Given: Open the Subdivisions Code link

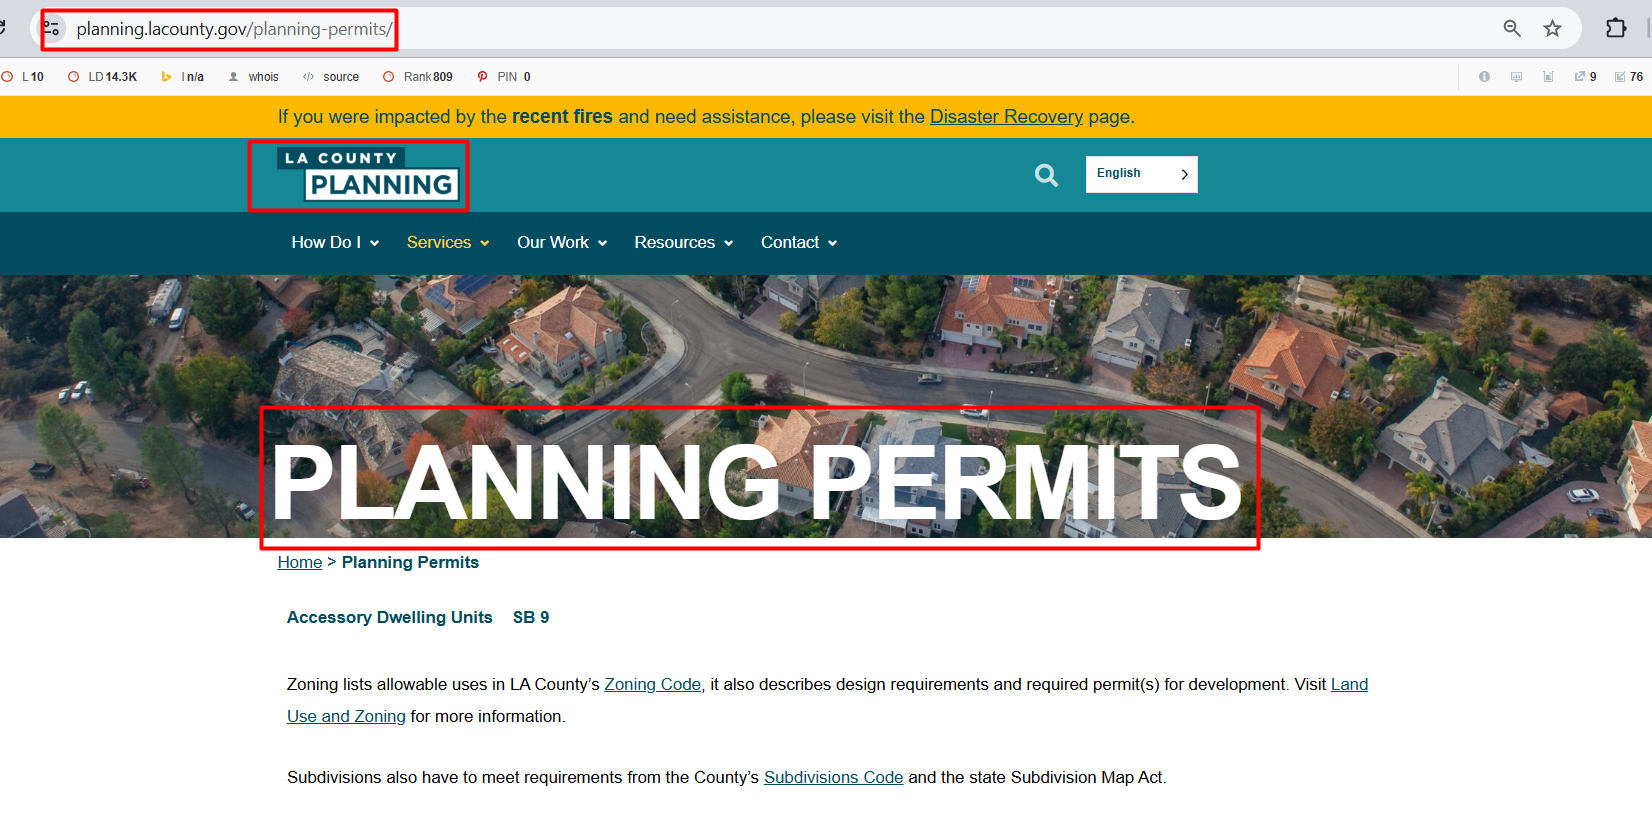Looking at the screenshot, I should [833, 778].
